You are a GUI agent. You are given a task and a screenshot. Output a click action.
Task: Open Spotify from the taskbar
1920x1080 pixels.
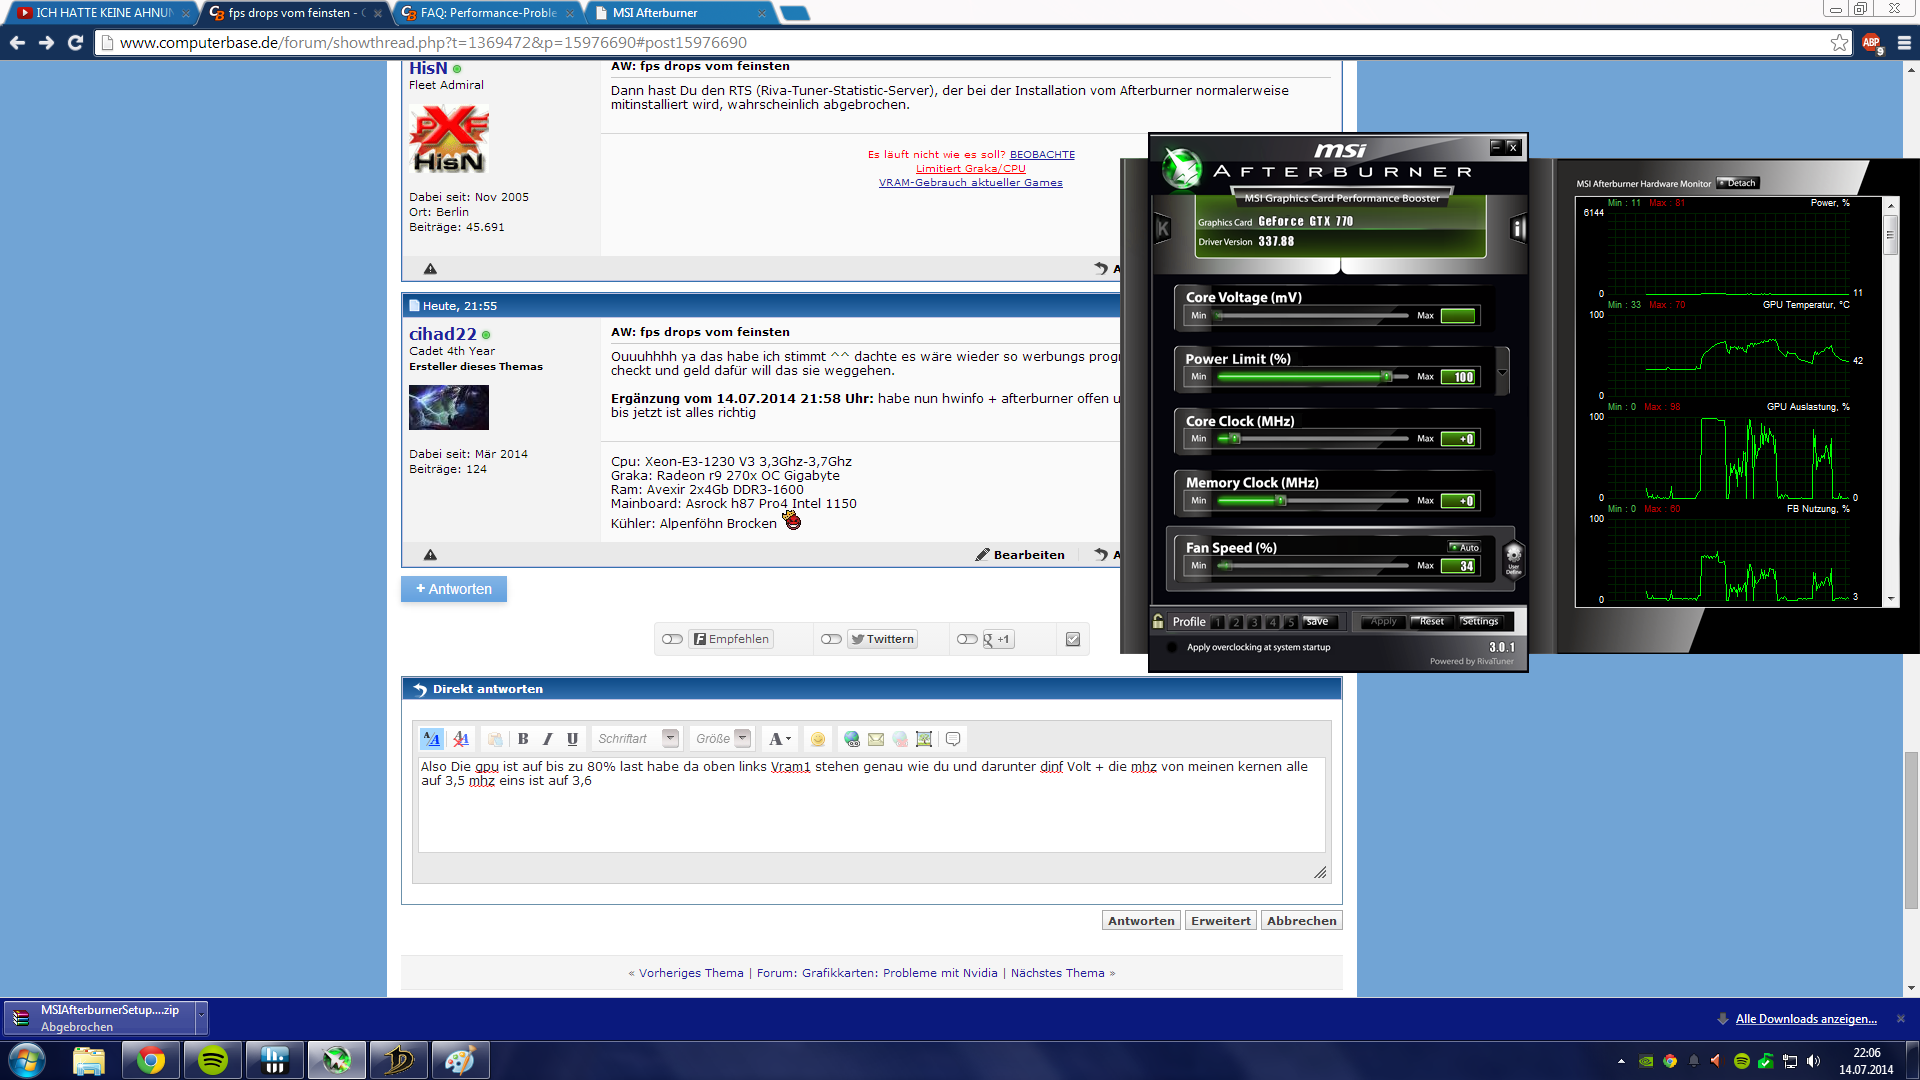213,1060
